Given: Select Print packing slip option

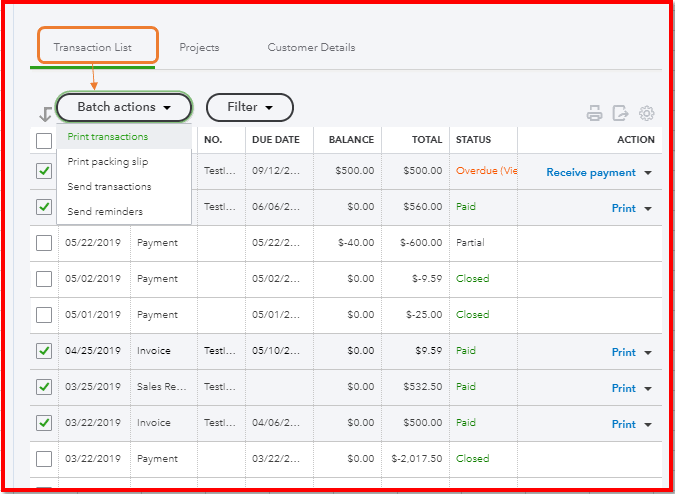Looking at the screenshot, I should point(109,162).
